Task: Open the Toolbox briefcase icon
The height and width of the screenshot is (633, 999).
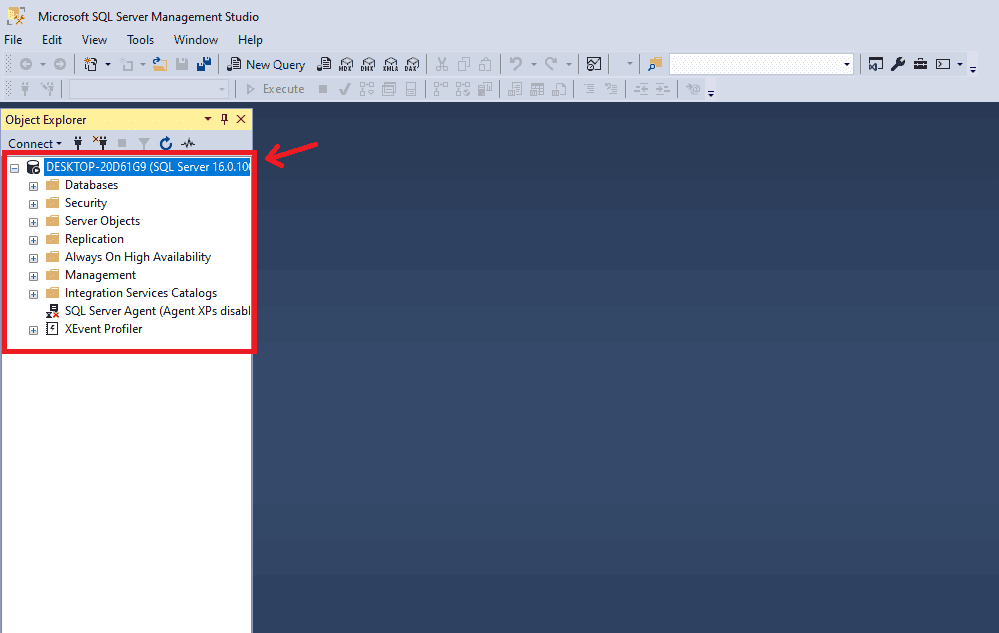Action: [x=919, y=64]
